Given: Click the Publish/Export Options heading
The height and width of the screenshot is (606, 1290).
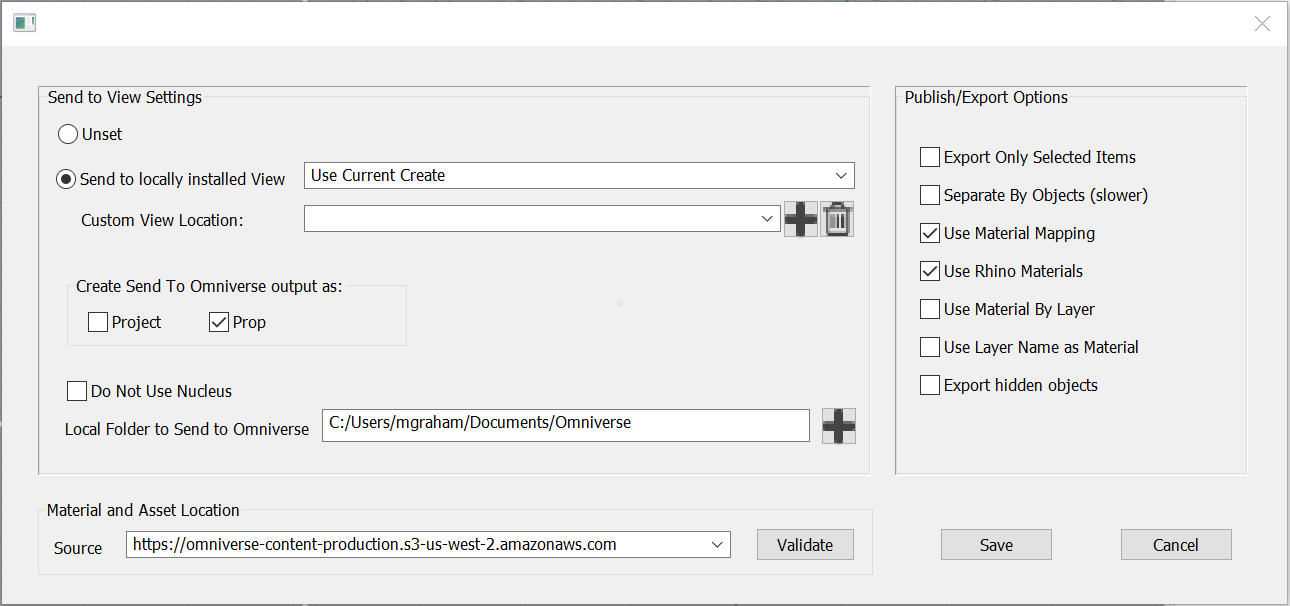Looking at the screenshot, I should point(986,97).
